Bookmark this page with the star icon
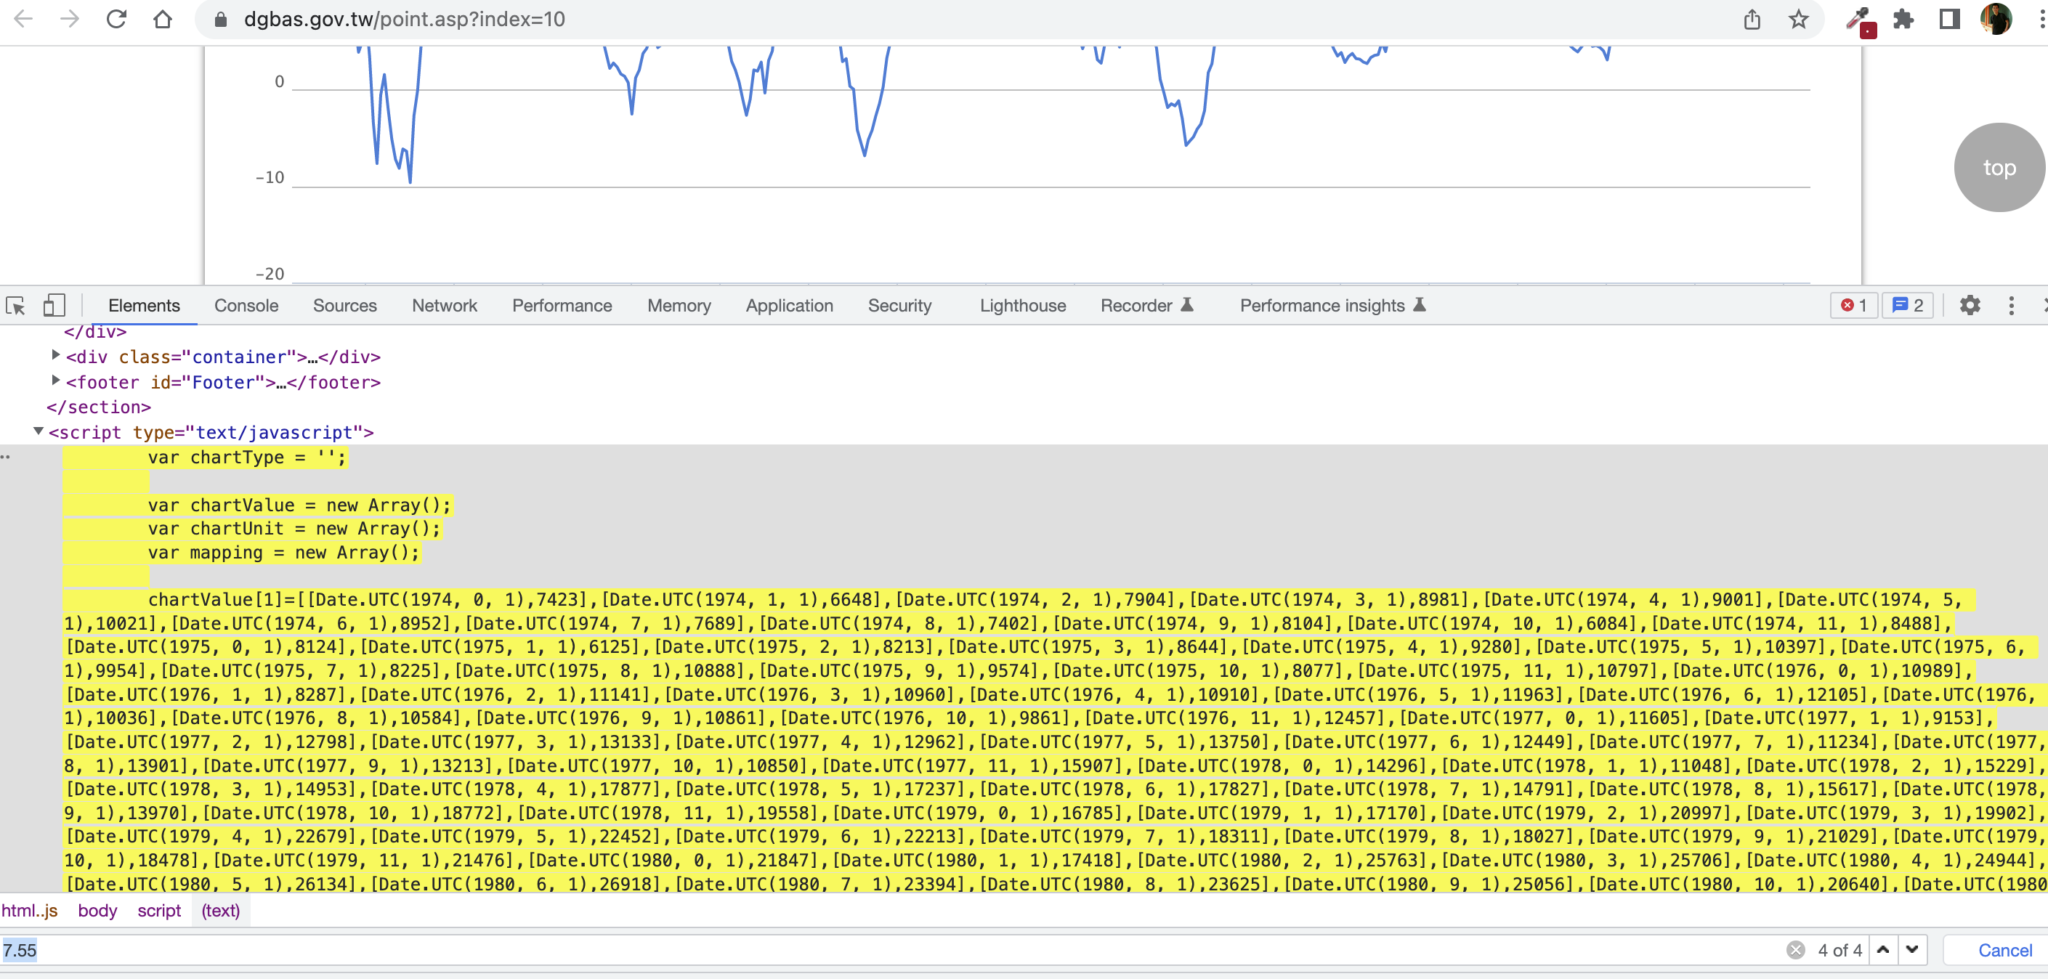 [x=1798, y=20]
